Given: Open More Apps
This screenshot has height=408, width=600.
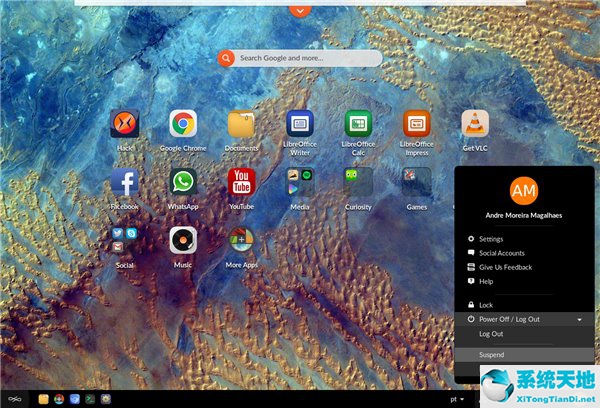Looking at the screenshot, I should [241, 241].
